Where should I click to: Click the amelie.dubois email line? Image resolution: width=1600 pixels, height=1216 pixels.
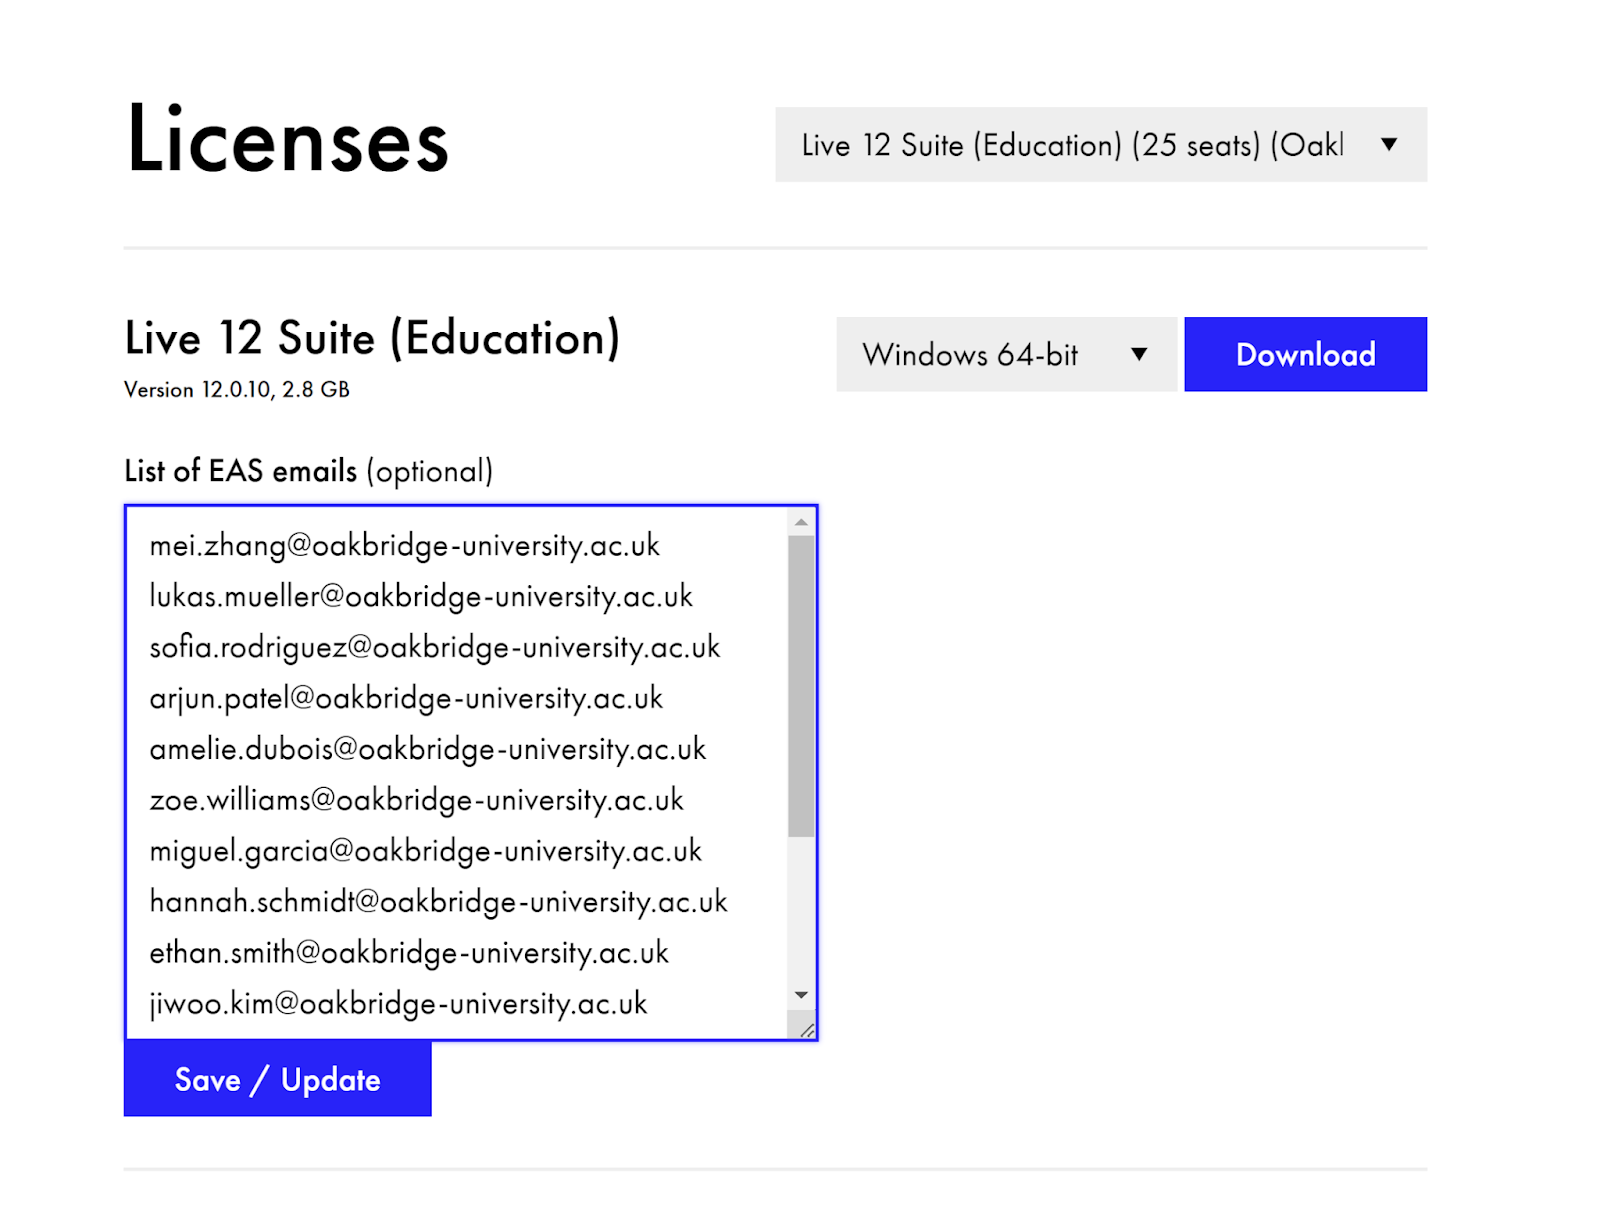(428, 750)
